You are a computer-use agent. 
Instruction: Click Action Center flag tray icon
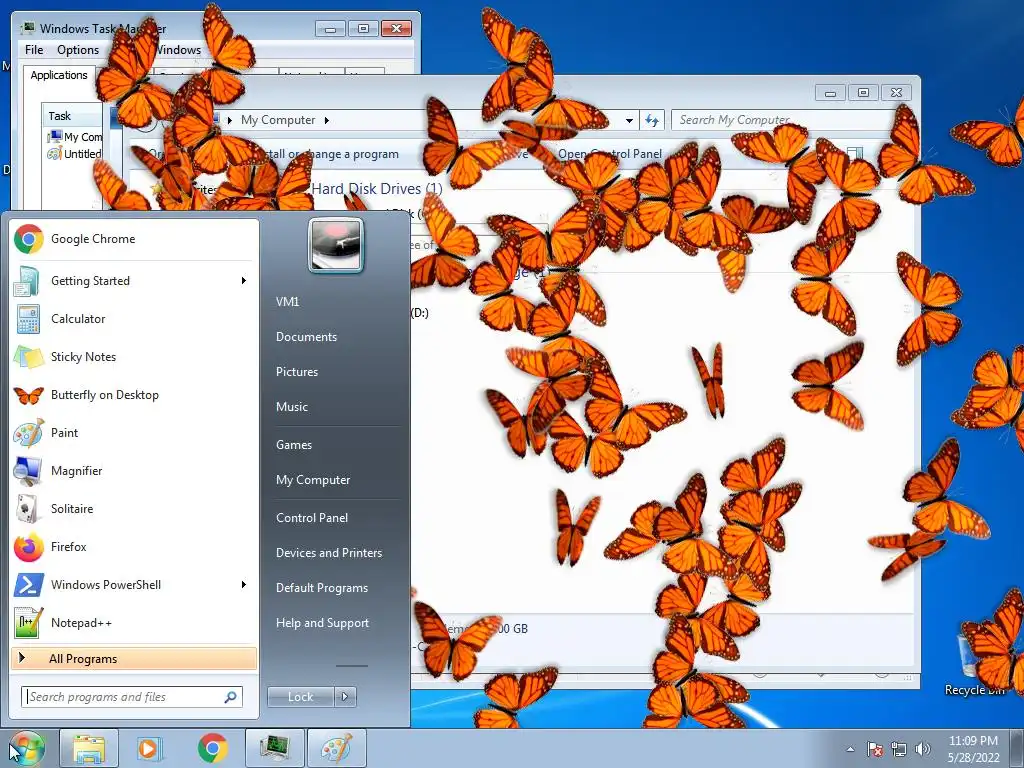pos(874,750)
